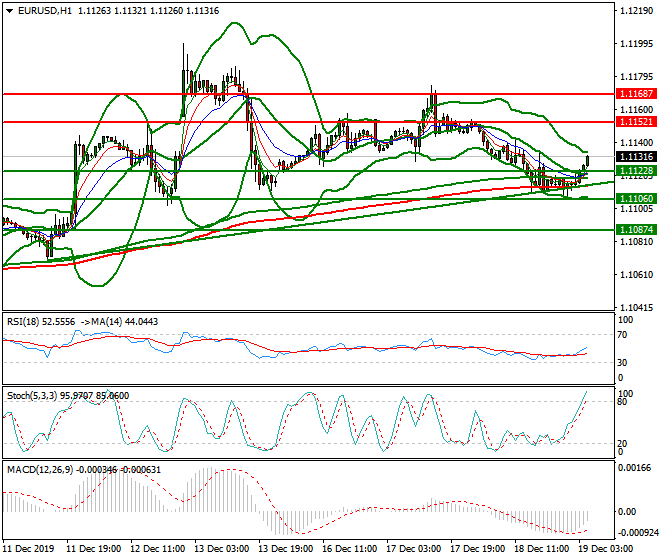Click the 1.11795 price scale value
The width and height of the screenshot is (660, 560).
pos(637,77)
